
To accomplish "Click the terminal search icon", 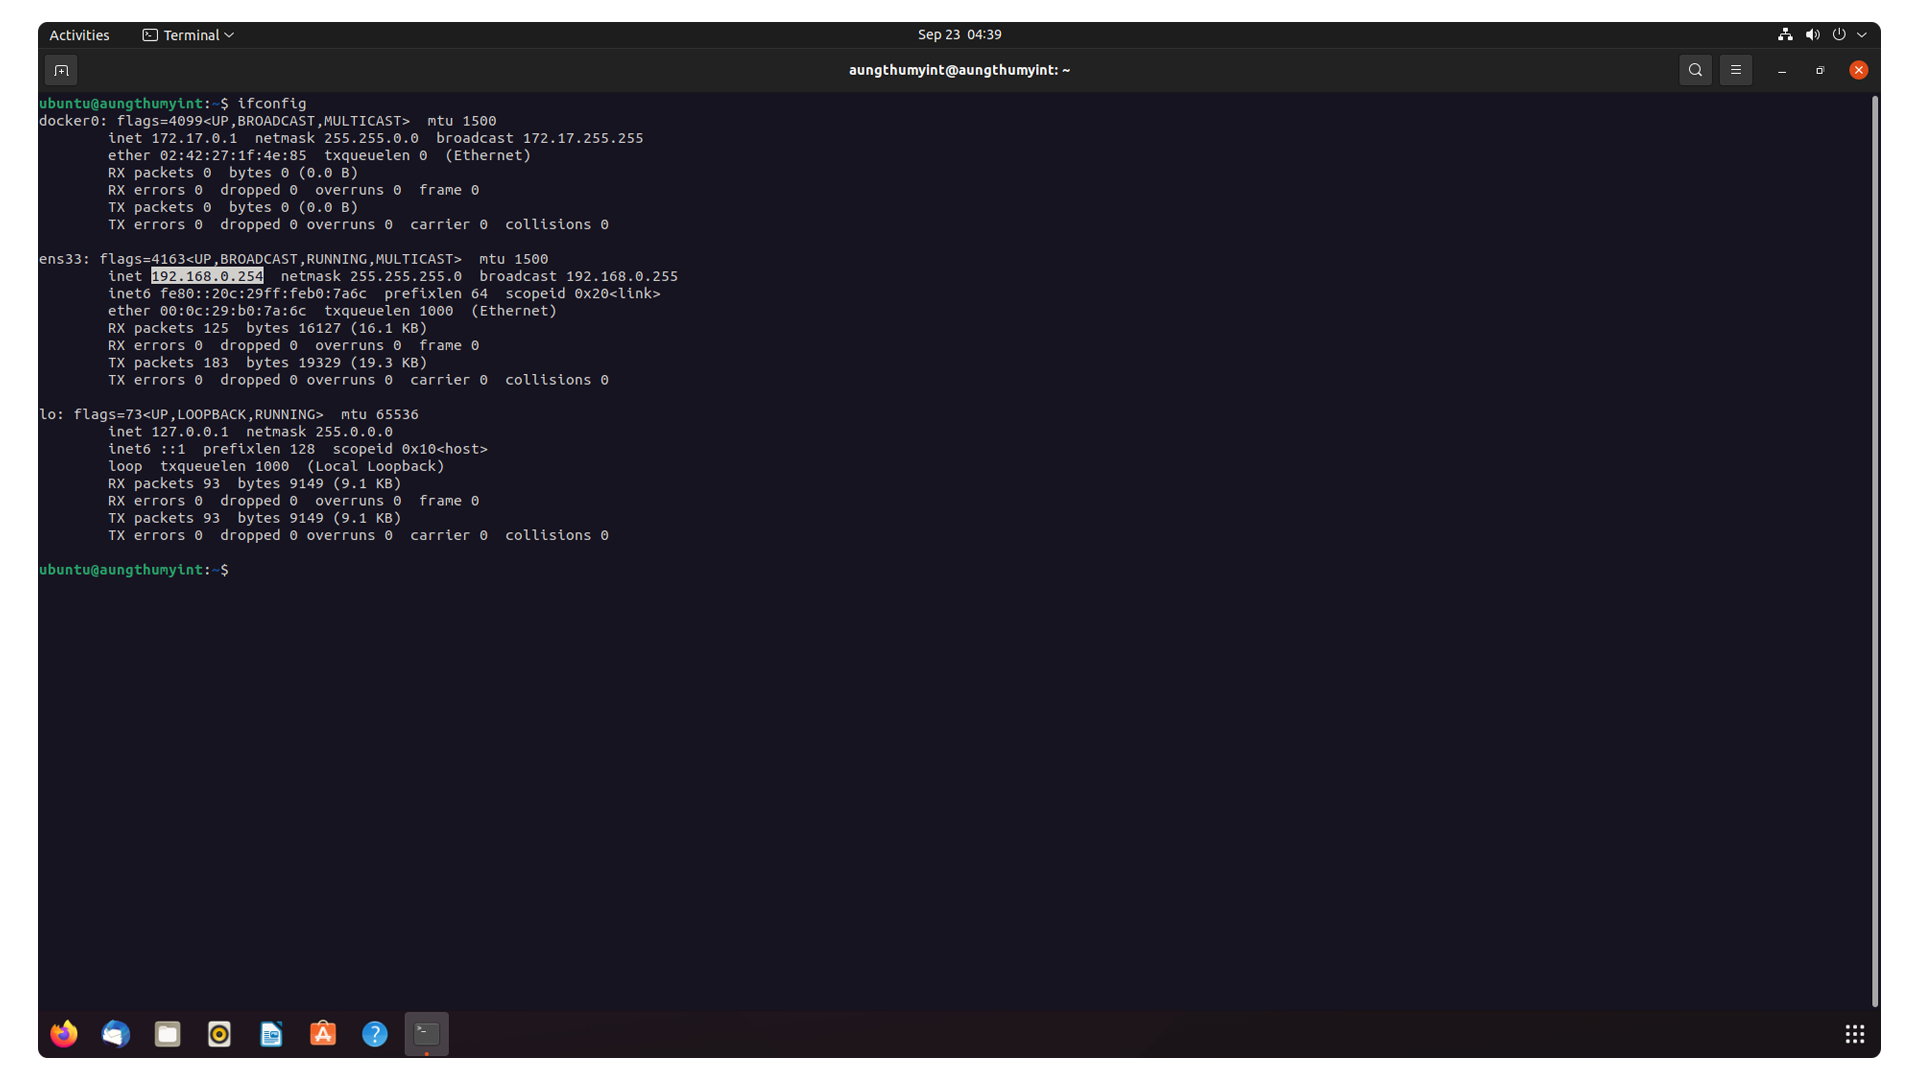I will [x=1695, y=70].
